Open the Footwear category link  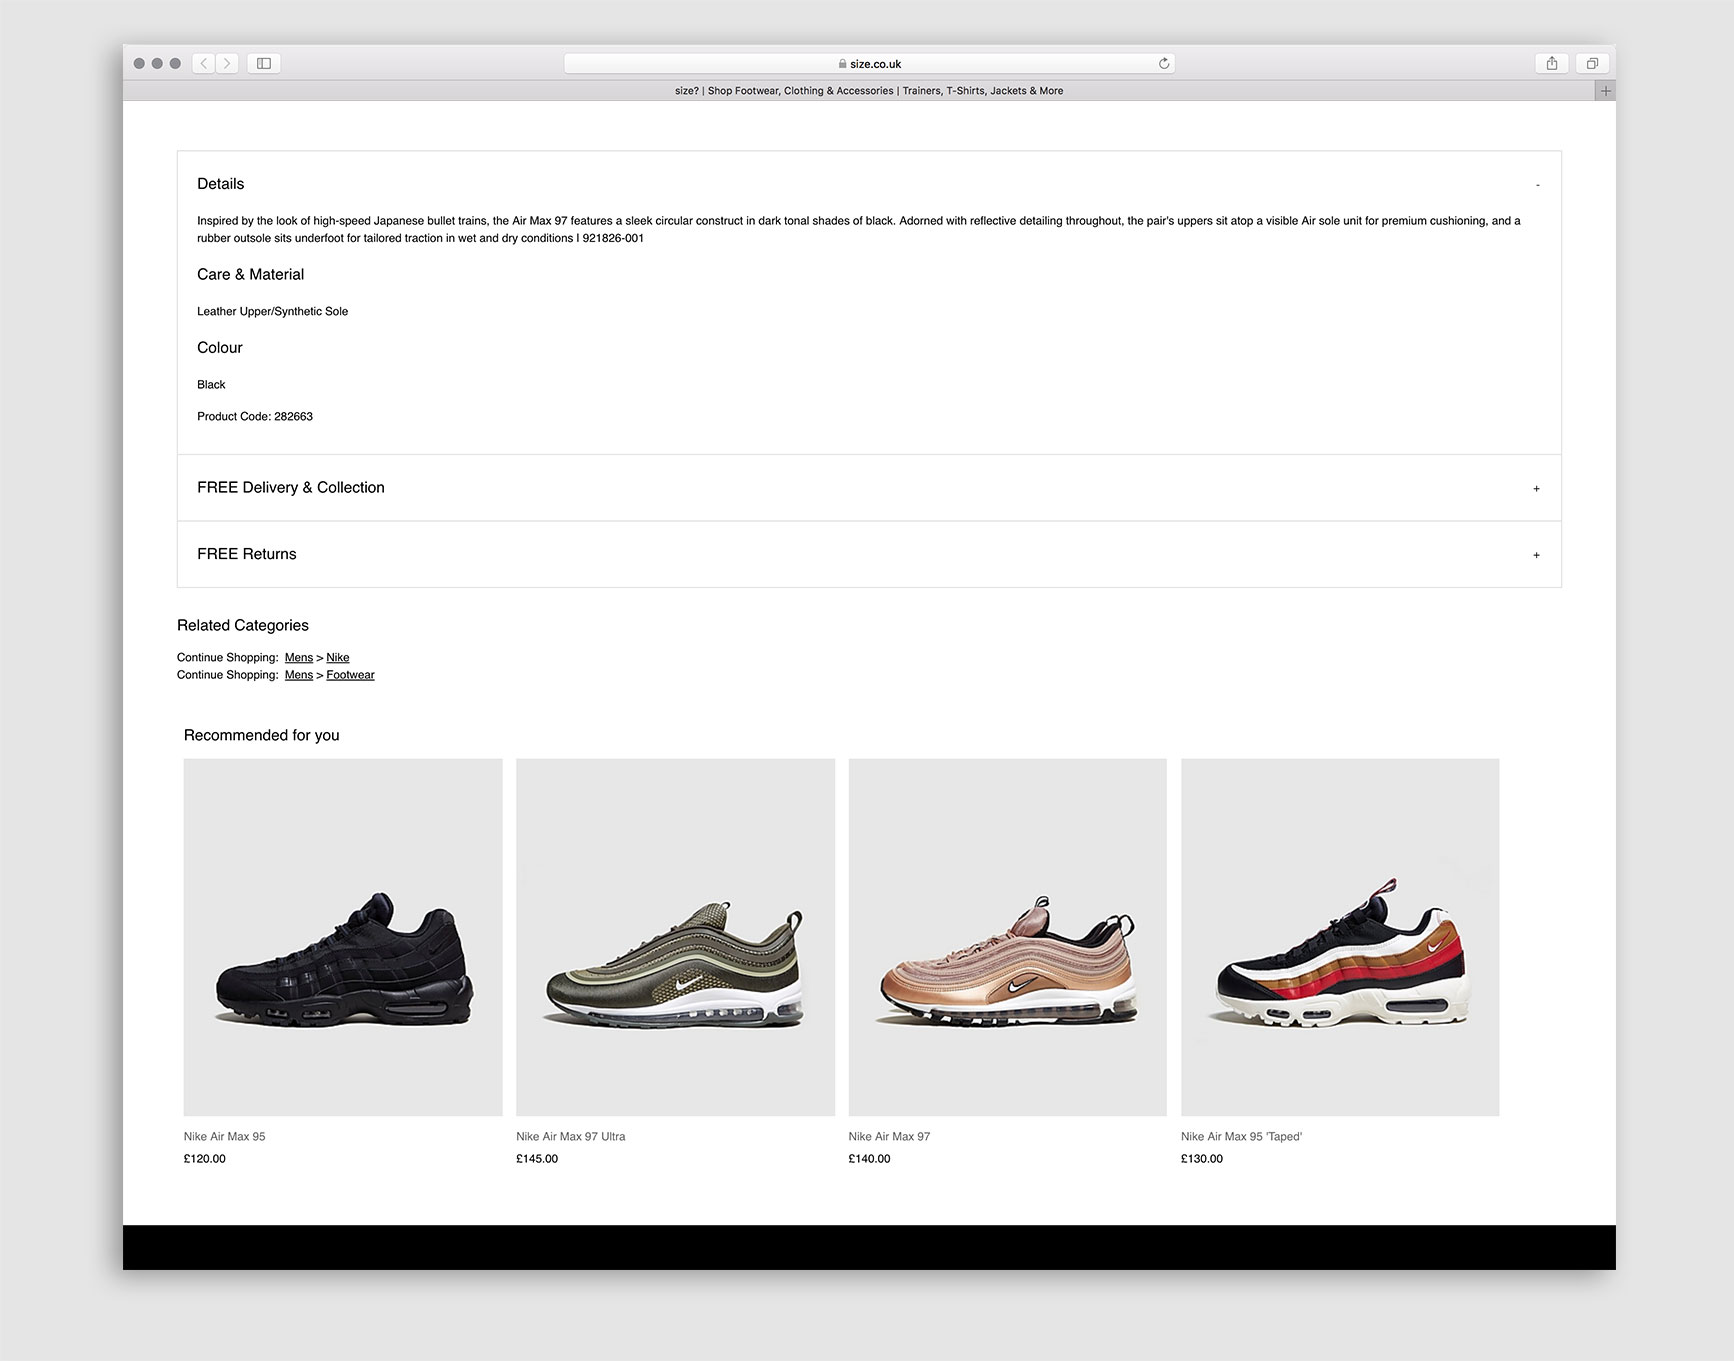click(x=350, y=675)
